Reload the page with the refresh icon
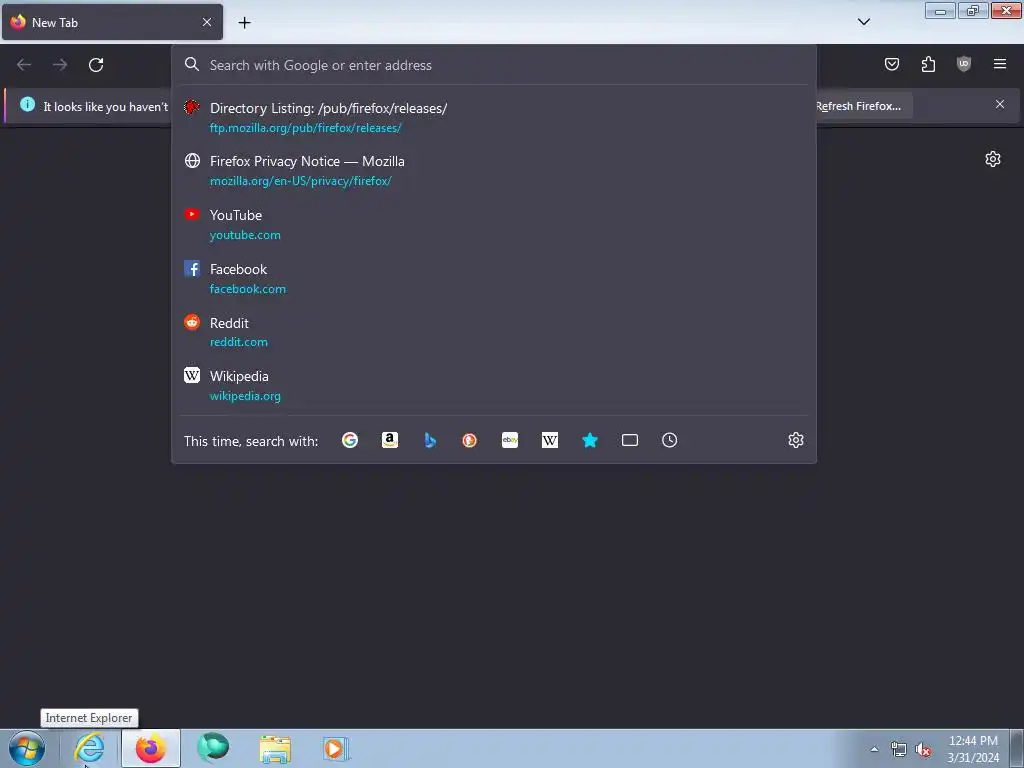Viewport: 1024px width, 768px height. pyautogui.click(x=96, y=65)
